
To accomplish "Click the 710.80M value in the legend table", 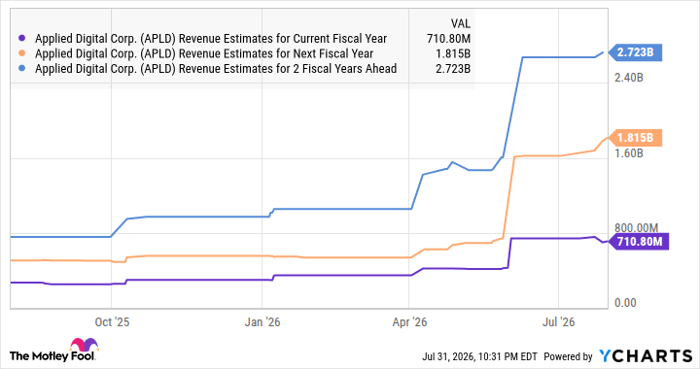I will [448, 39].
